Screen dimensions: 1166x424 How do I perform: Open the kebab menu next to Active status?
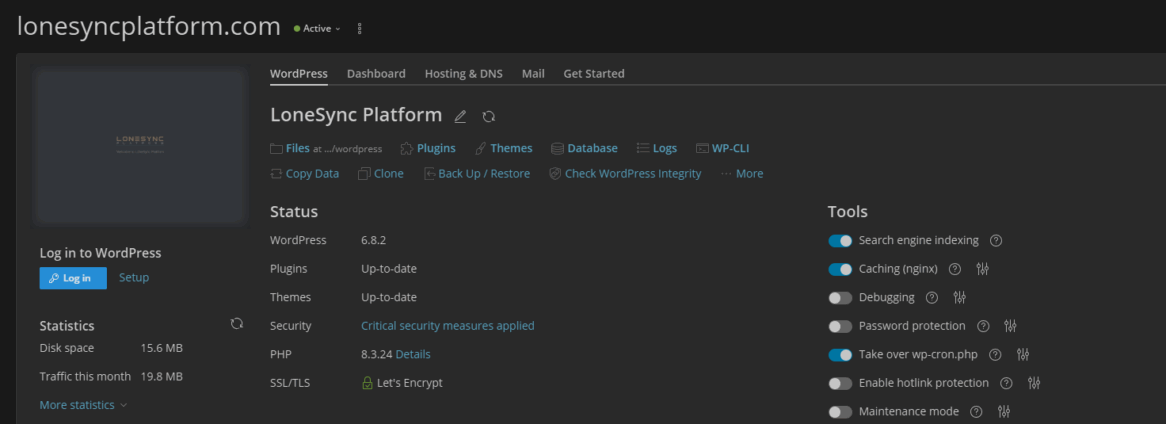pyautogui.click(x=360, y=28)
